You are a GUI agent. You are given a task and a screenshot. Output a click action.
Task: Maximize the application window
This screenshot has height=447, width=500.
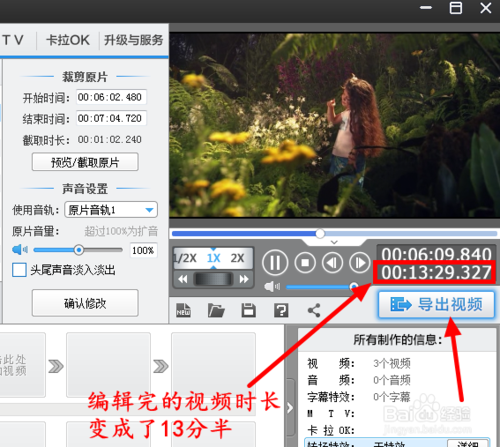point(456,8)
